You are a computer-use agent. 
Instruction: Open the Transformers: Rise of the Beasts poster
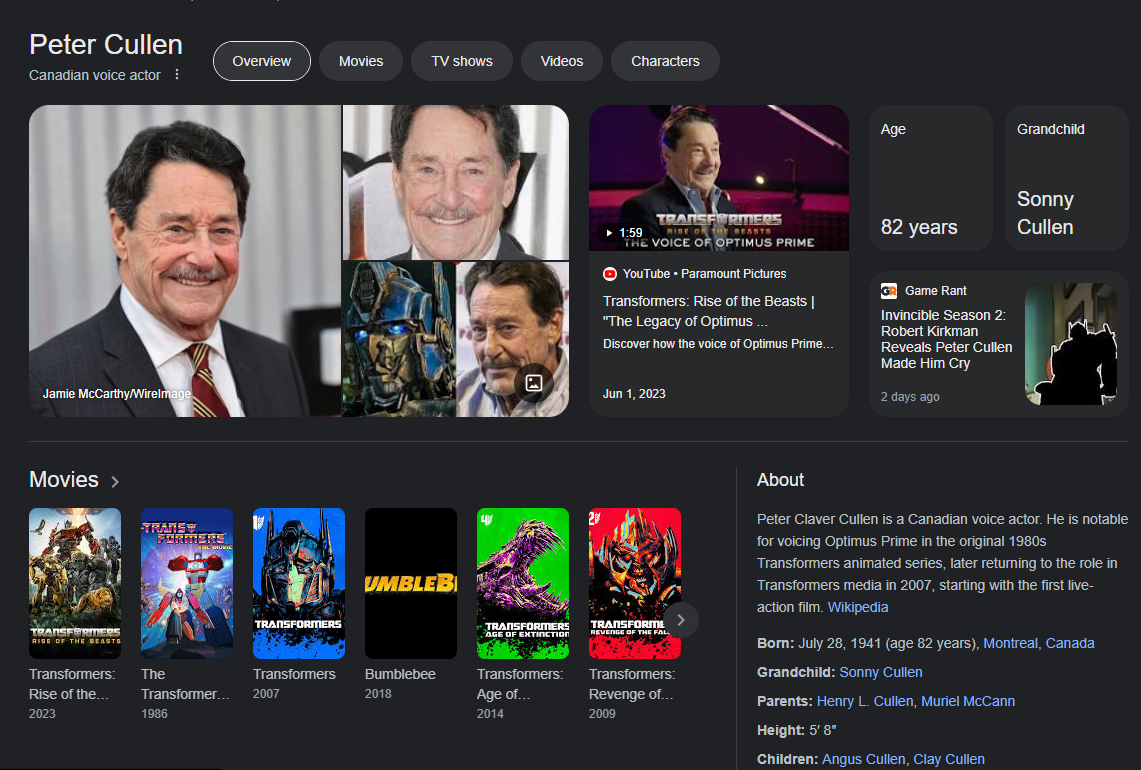[75, 584]
